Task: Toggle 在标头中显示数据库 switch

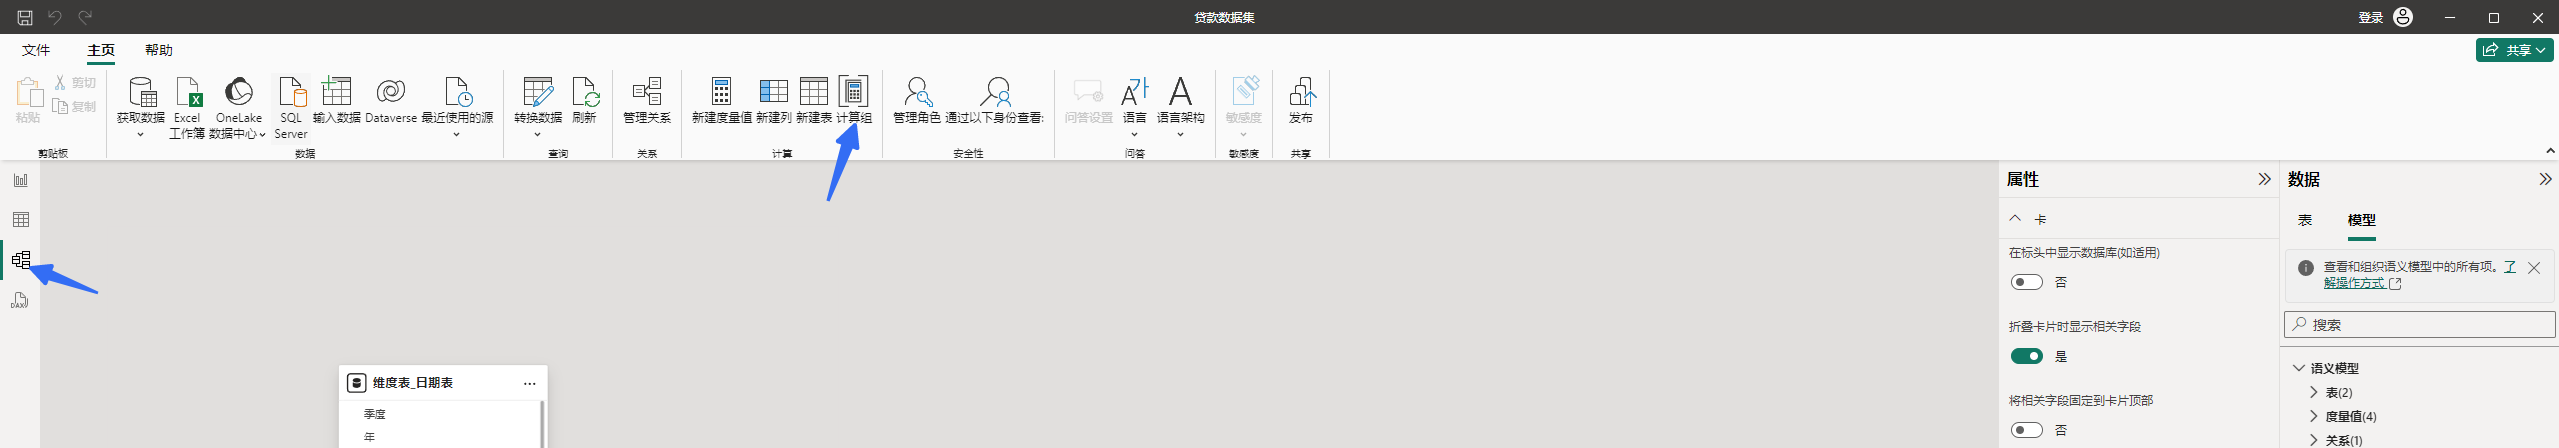Action: tap(2026, 282)
